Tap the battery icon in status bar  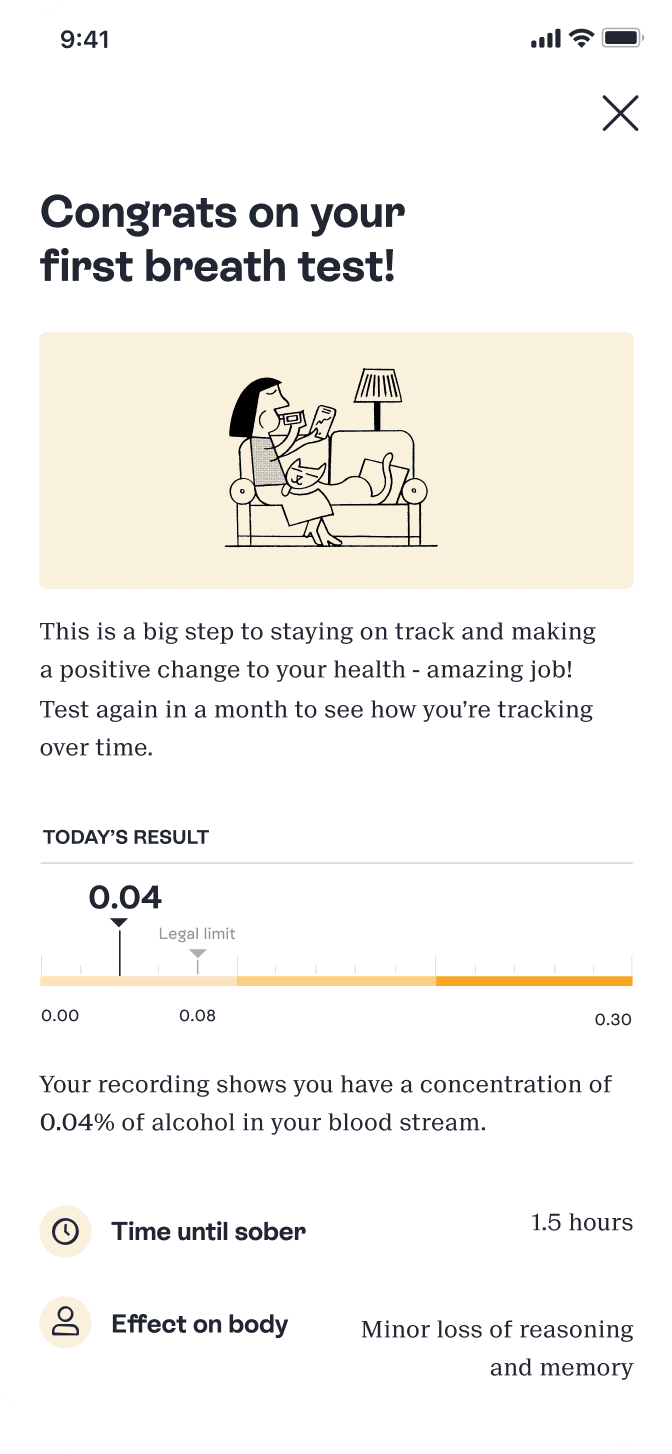(x=622, y=39)
